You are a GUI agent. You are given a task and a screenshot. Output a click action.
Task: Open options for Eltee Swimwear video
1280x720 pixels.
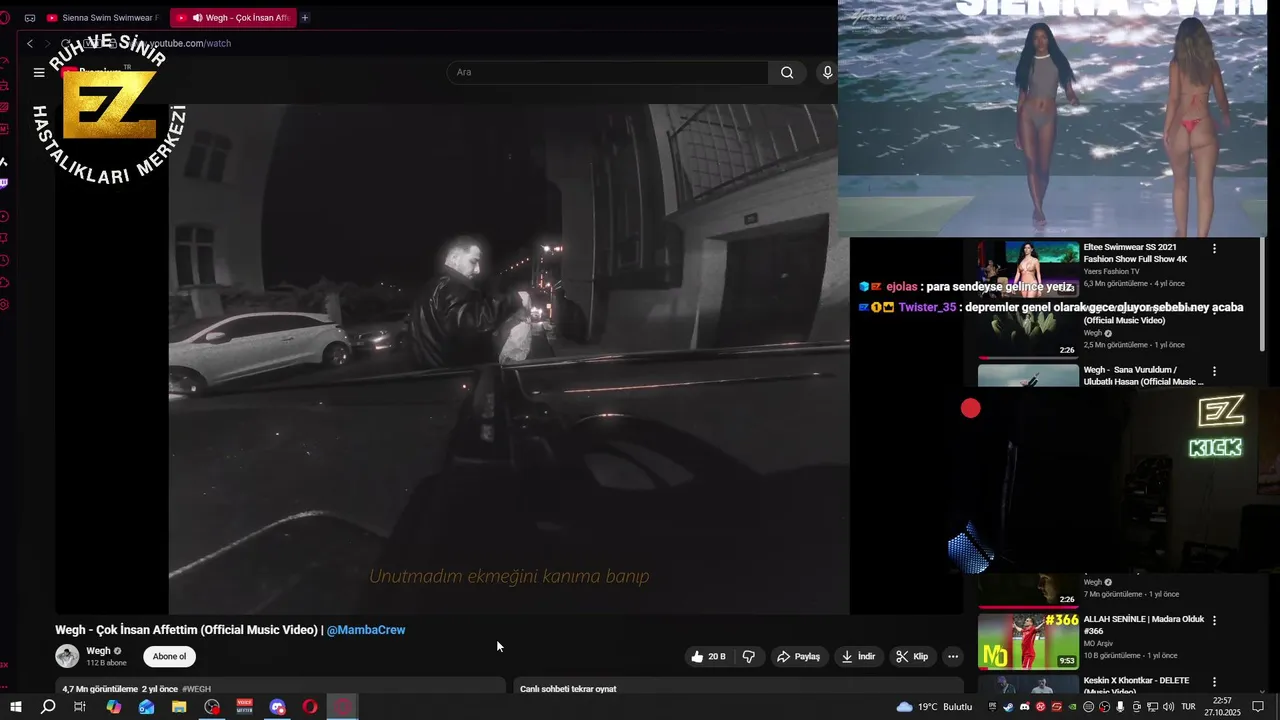[x=1215, y=248]
